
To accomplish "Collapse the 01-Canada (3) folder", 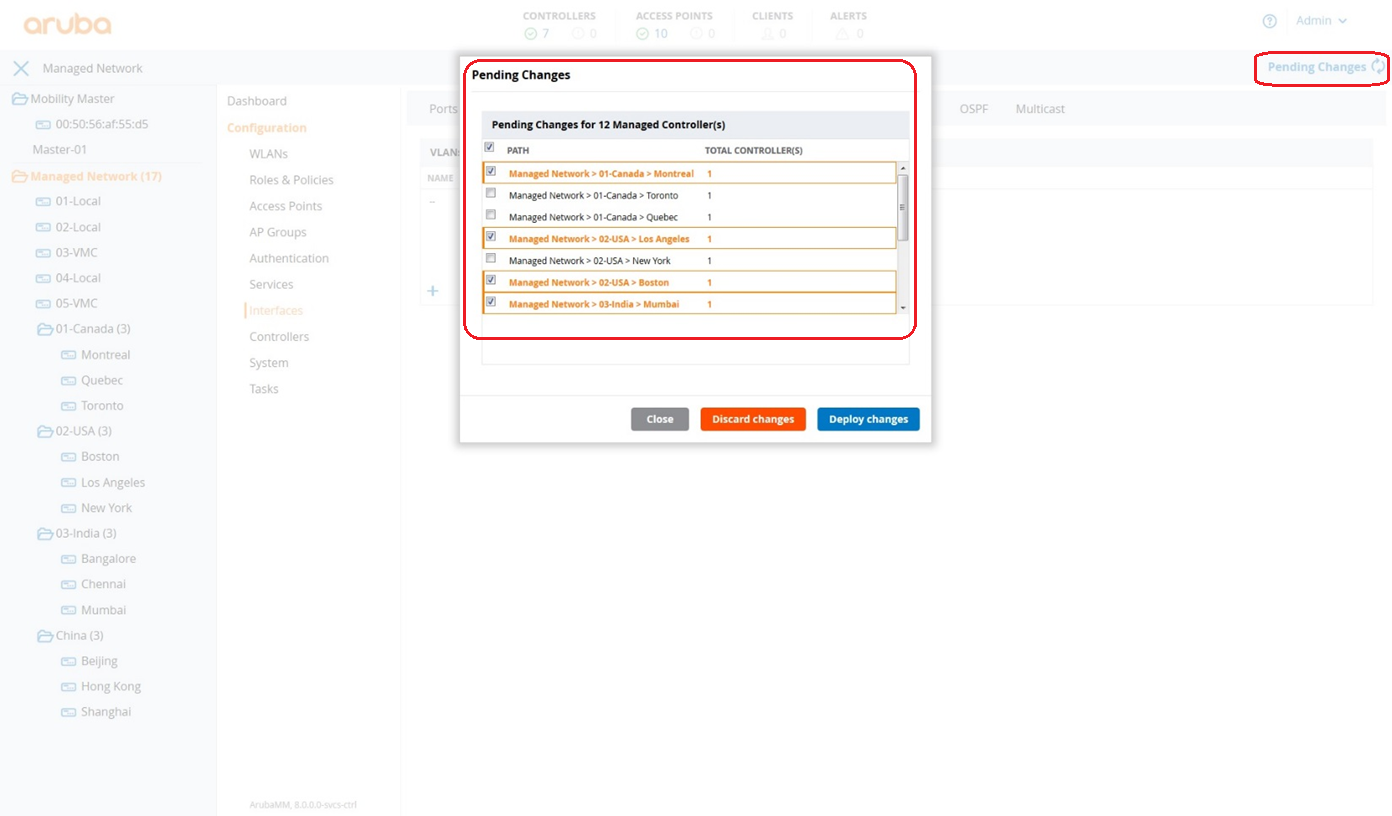I will point(44,329).
